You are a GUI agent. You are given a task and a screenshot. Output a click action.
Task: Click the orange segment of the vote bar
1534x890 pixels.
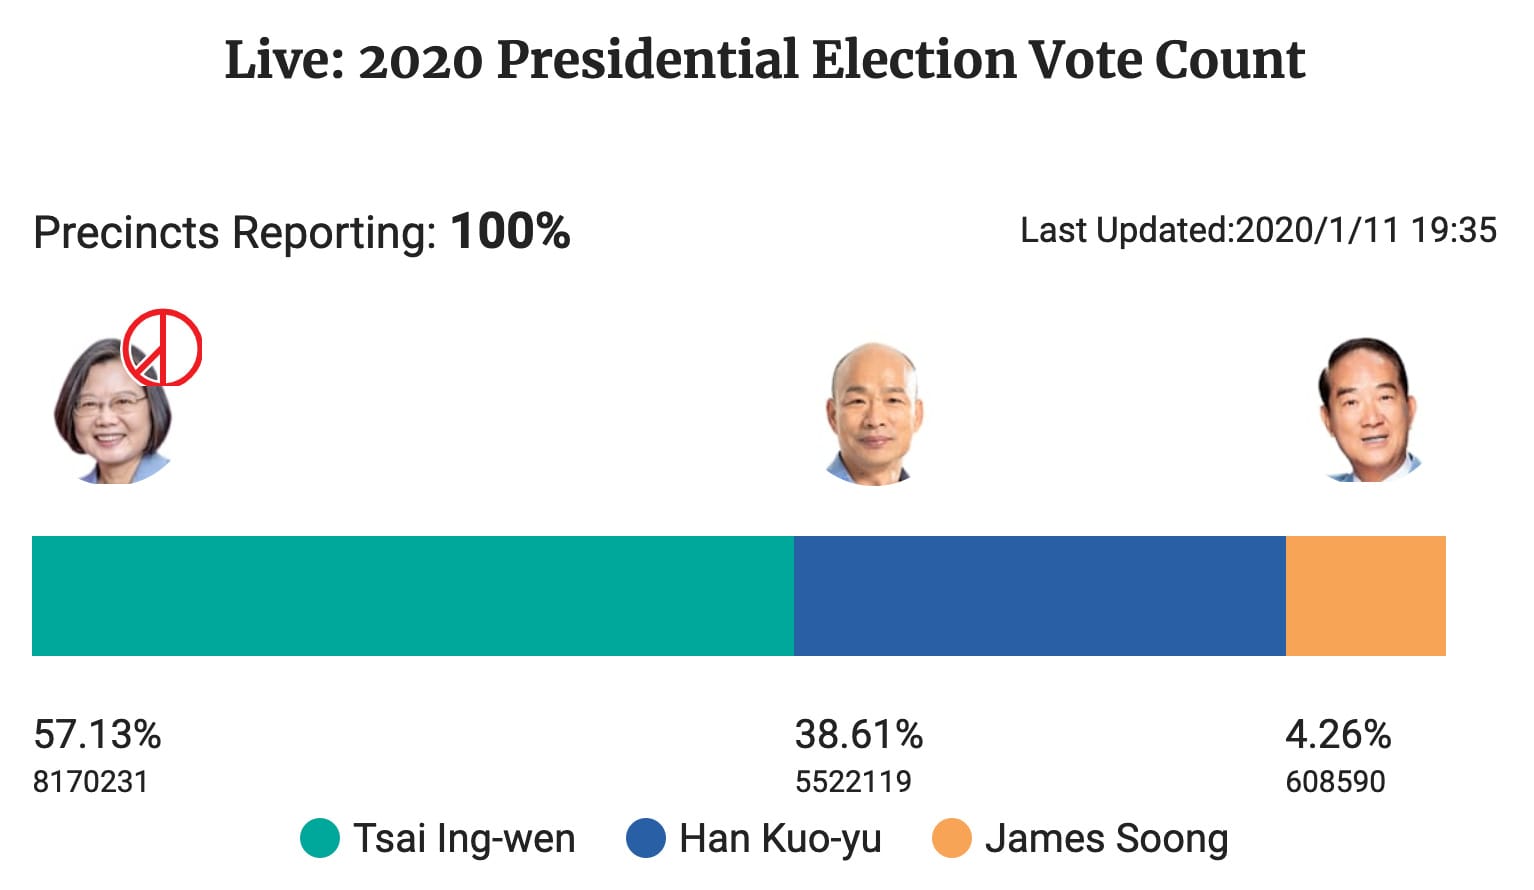(x=1365, y=596)
